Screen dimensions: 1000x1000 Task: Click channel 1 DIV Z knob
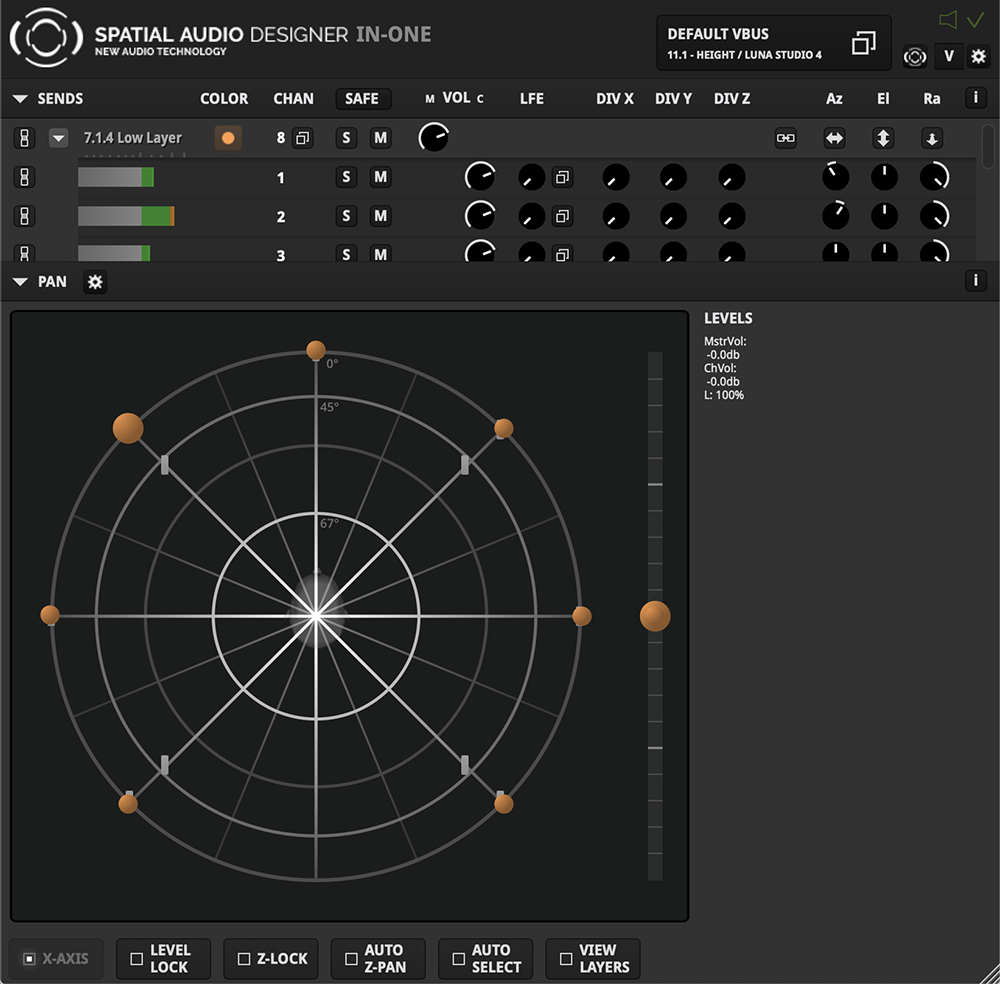[x=732, y=177]
